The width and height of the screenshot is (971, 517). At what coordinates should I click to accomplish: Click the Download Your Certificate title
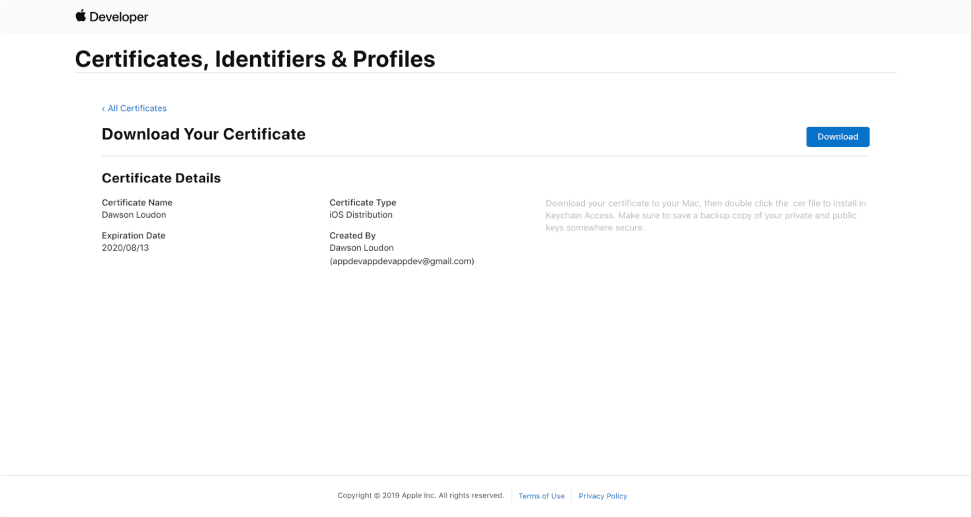coord(203,134)
